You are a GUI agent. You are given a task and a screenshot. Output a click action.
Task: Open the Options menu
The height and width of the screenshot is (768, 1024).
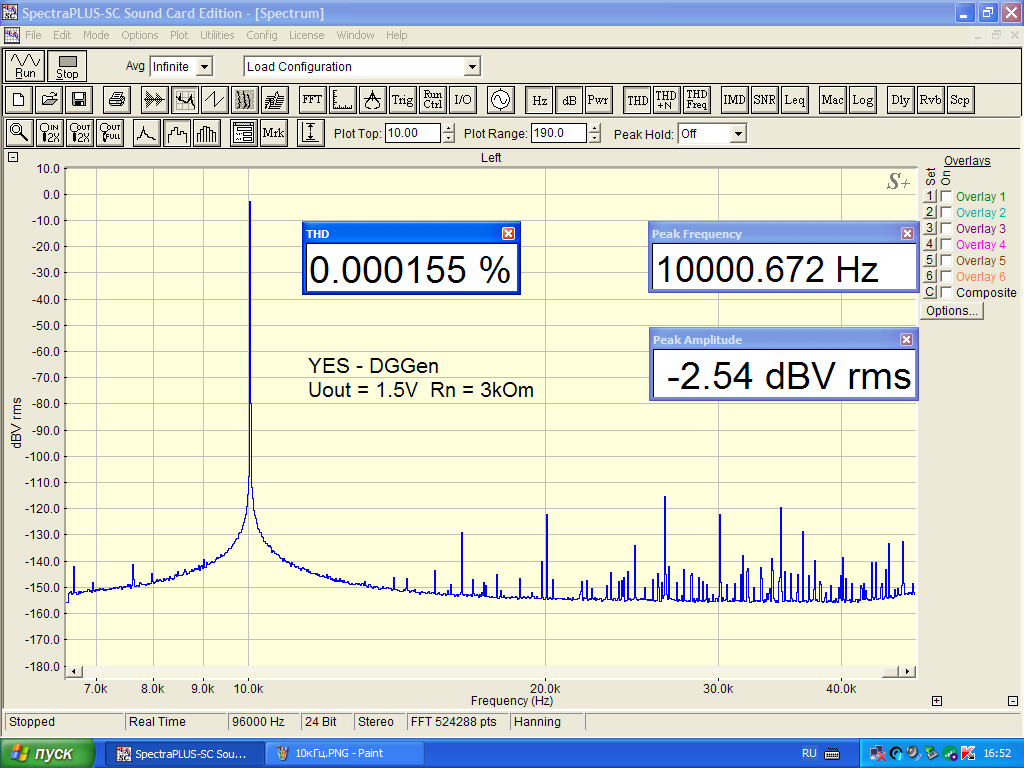(x=140, y=35)
